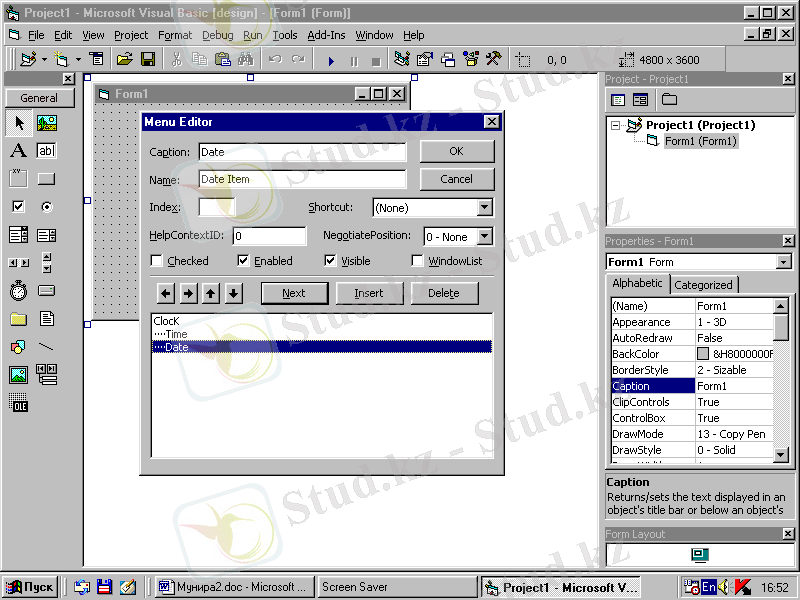The height and width of the screenshot is (600, 800).
Task: Select the OLE control in toolbox
Action: click(18, 403)
